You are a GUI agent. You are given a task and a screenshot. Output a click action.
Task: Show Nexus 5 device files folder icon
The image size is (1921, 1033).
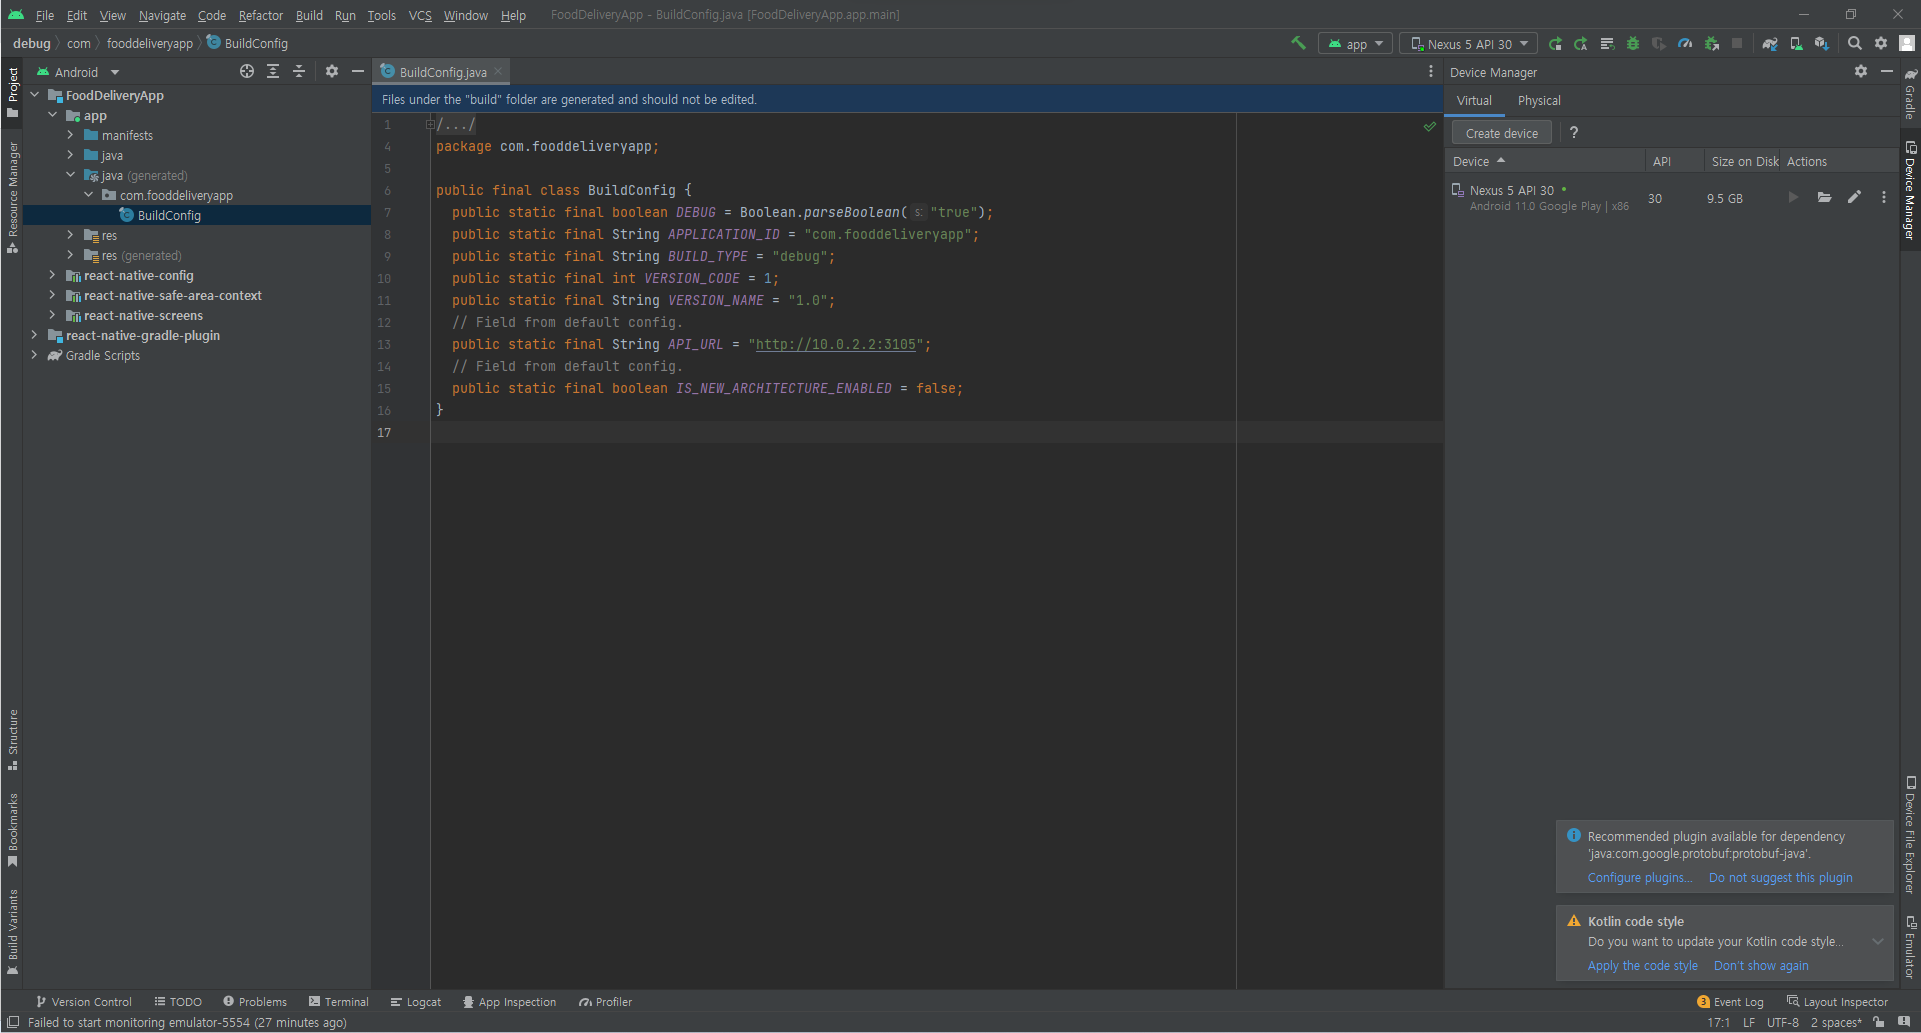point(1824,197)
